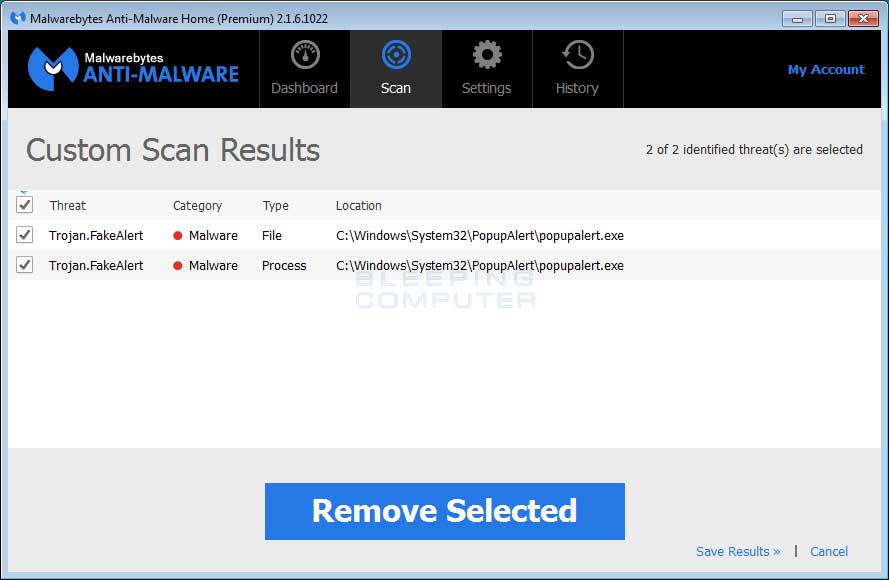The width and height of the screenshot is (889, 580).
Task: Open the History clock icon
Action: tap(578, 55)
